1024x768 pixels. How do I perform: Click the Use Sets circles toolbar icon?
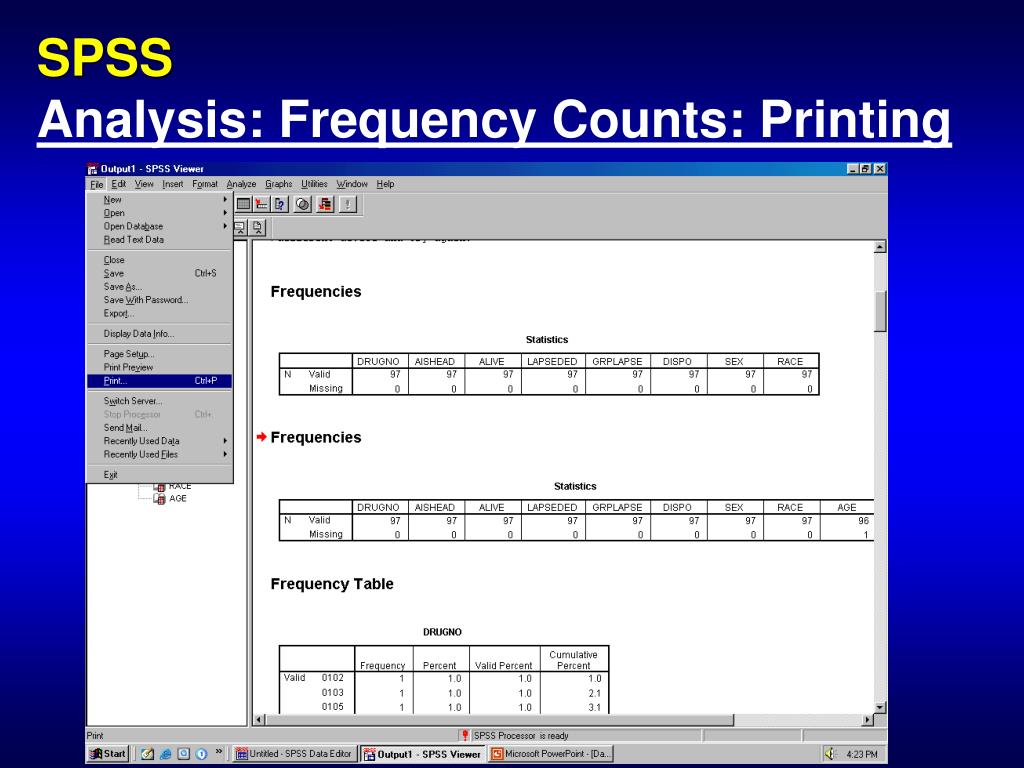pos(302,204)
